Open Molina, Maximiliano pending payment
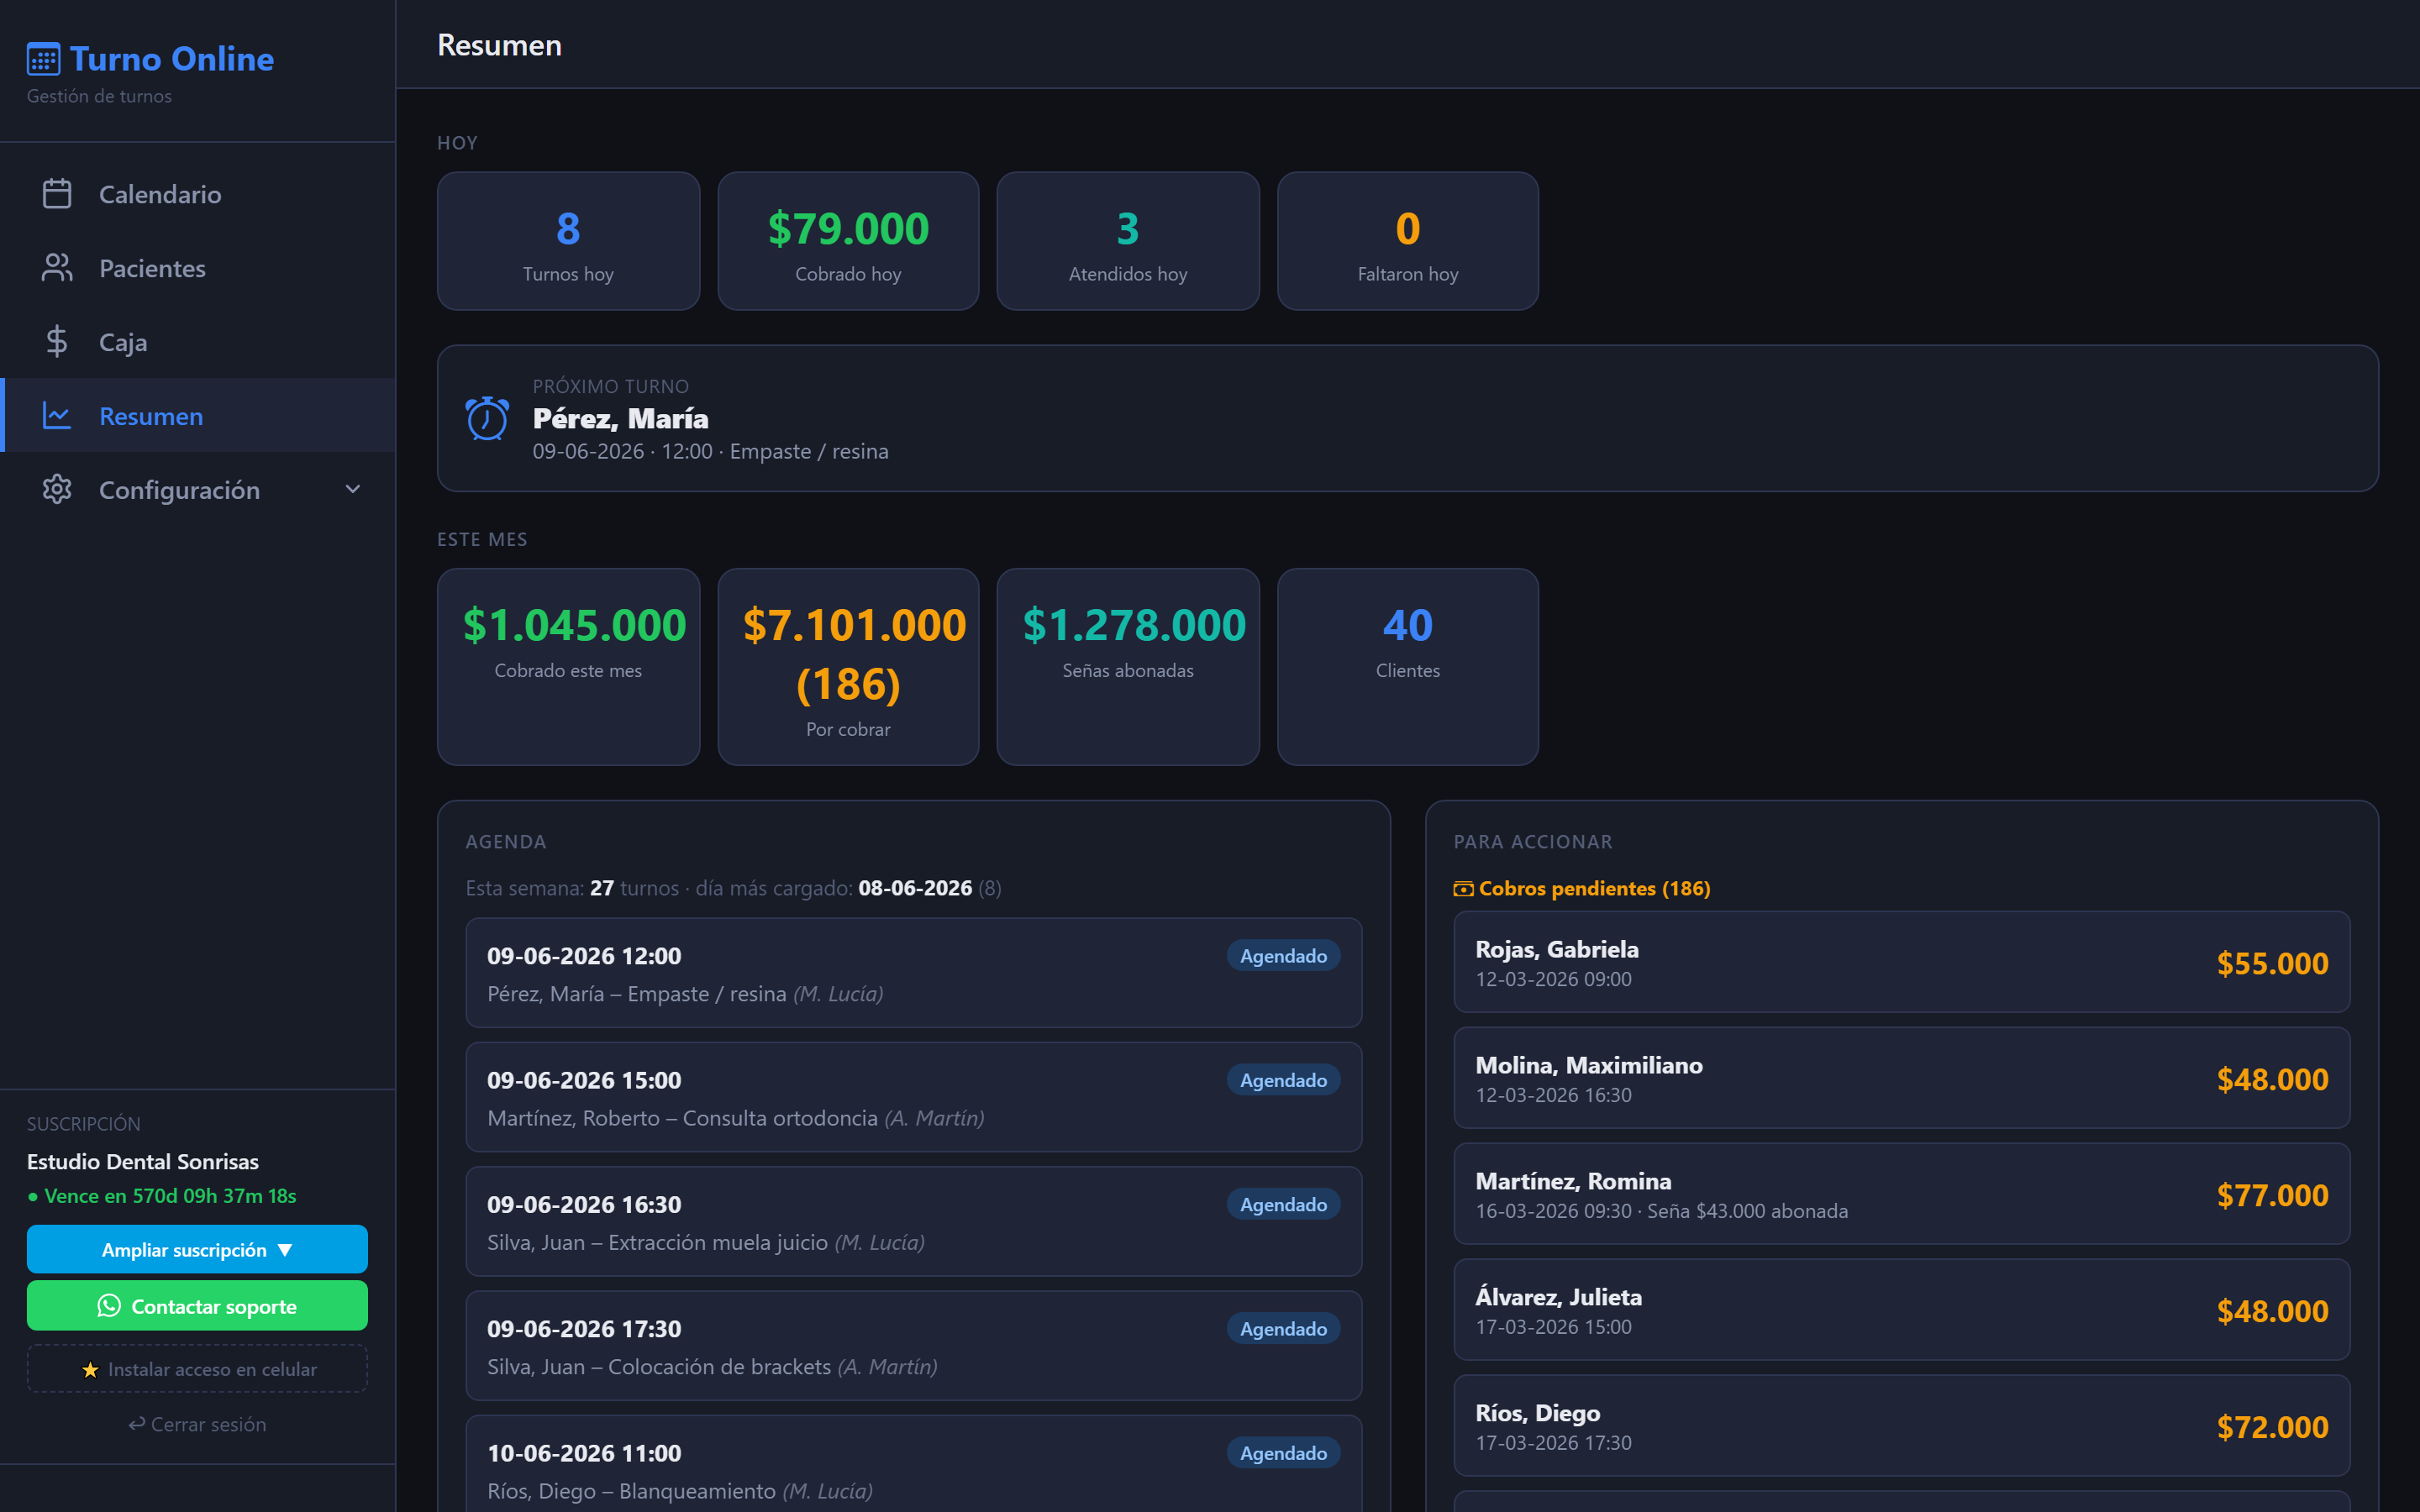This screenshot has height=1512, width=2420. [x=1902, y=1078]
